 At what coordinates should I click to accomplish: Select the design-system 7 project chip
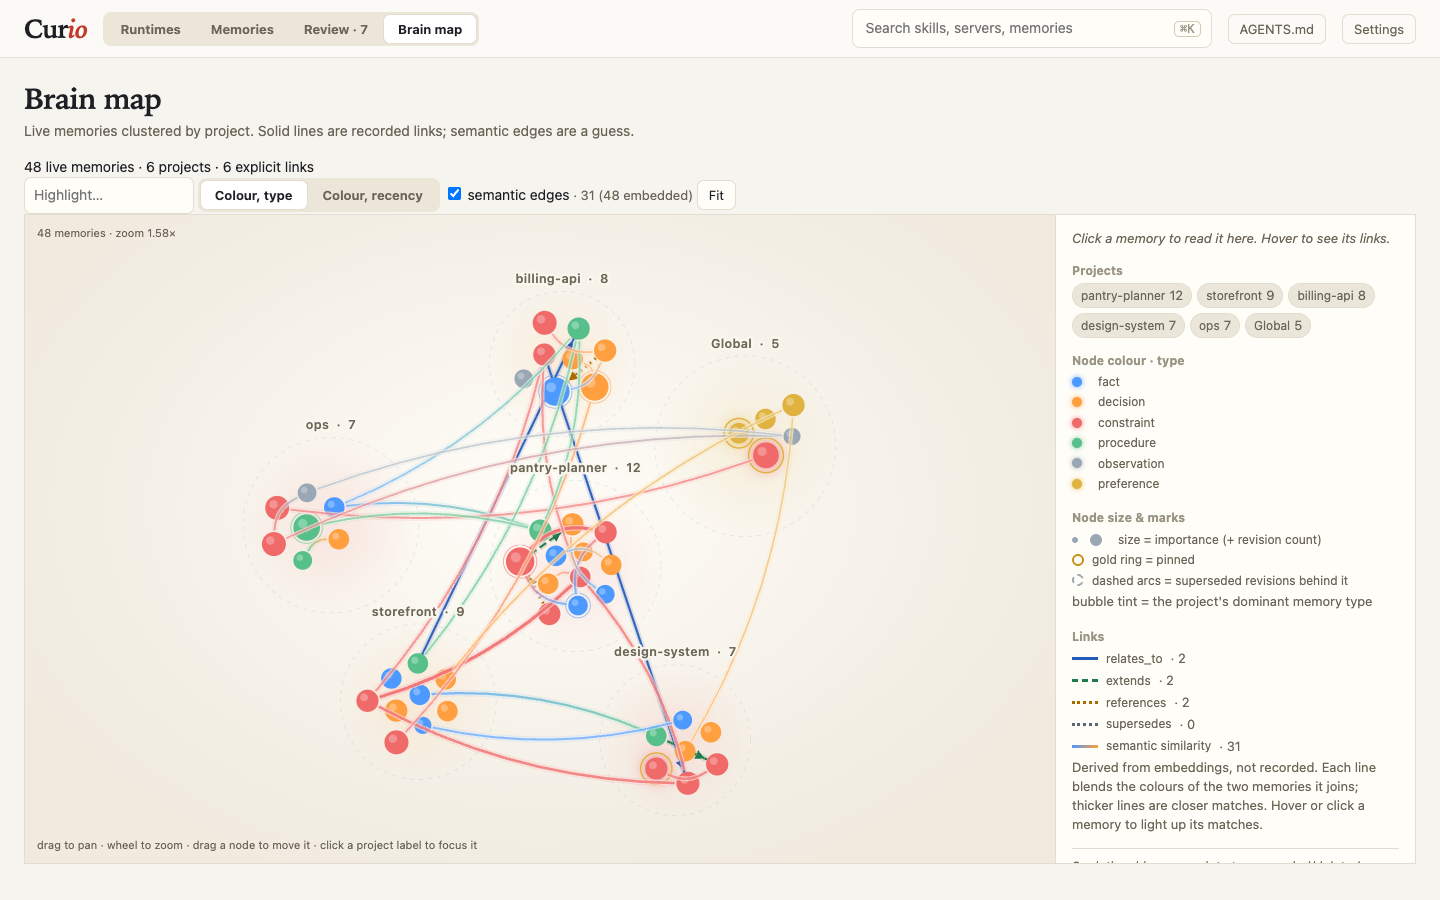point(1128,326)
